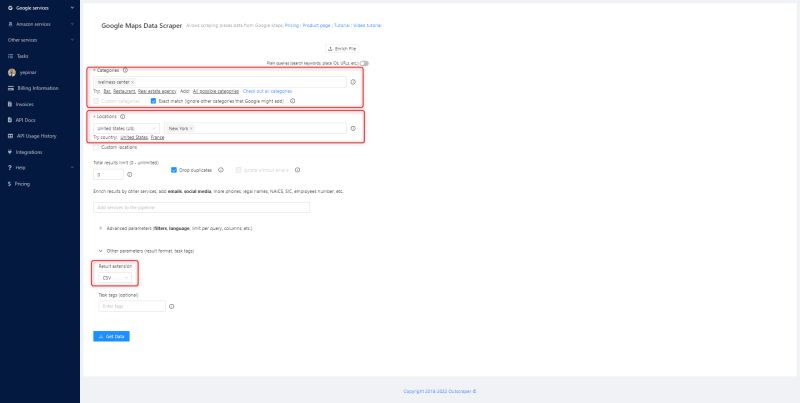Click the yepinar avatar image
Image resolution: width=800 pixels, height=403 pixels.
coord(12,72)
